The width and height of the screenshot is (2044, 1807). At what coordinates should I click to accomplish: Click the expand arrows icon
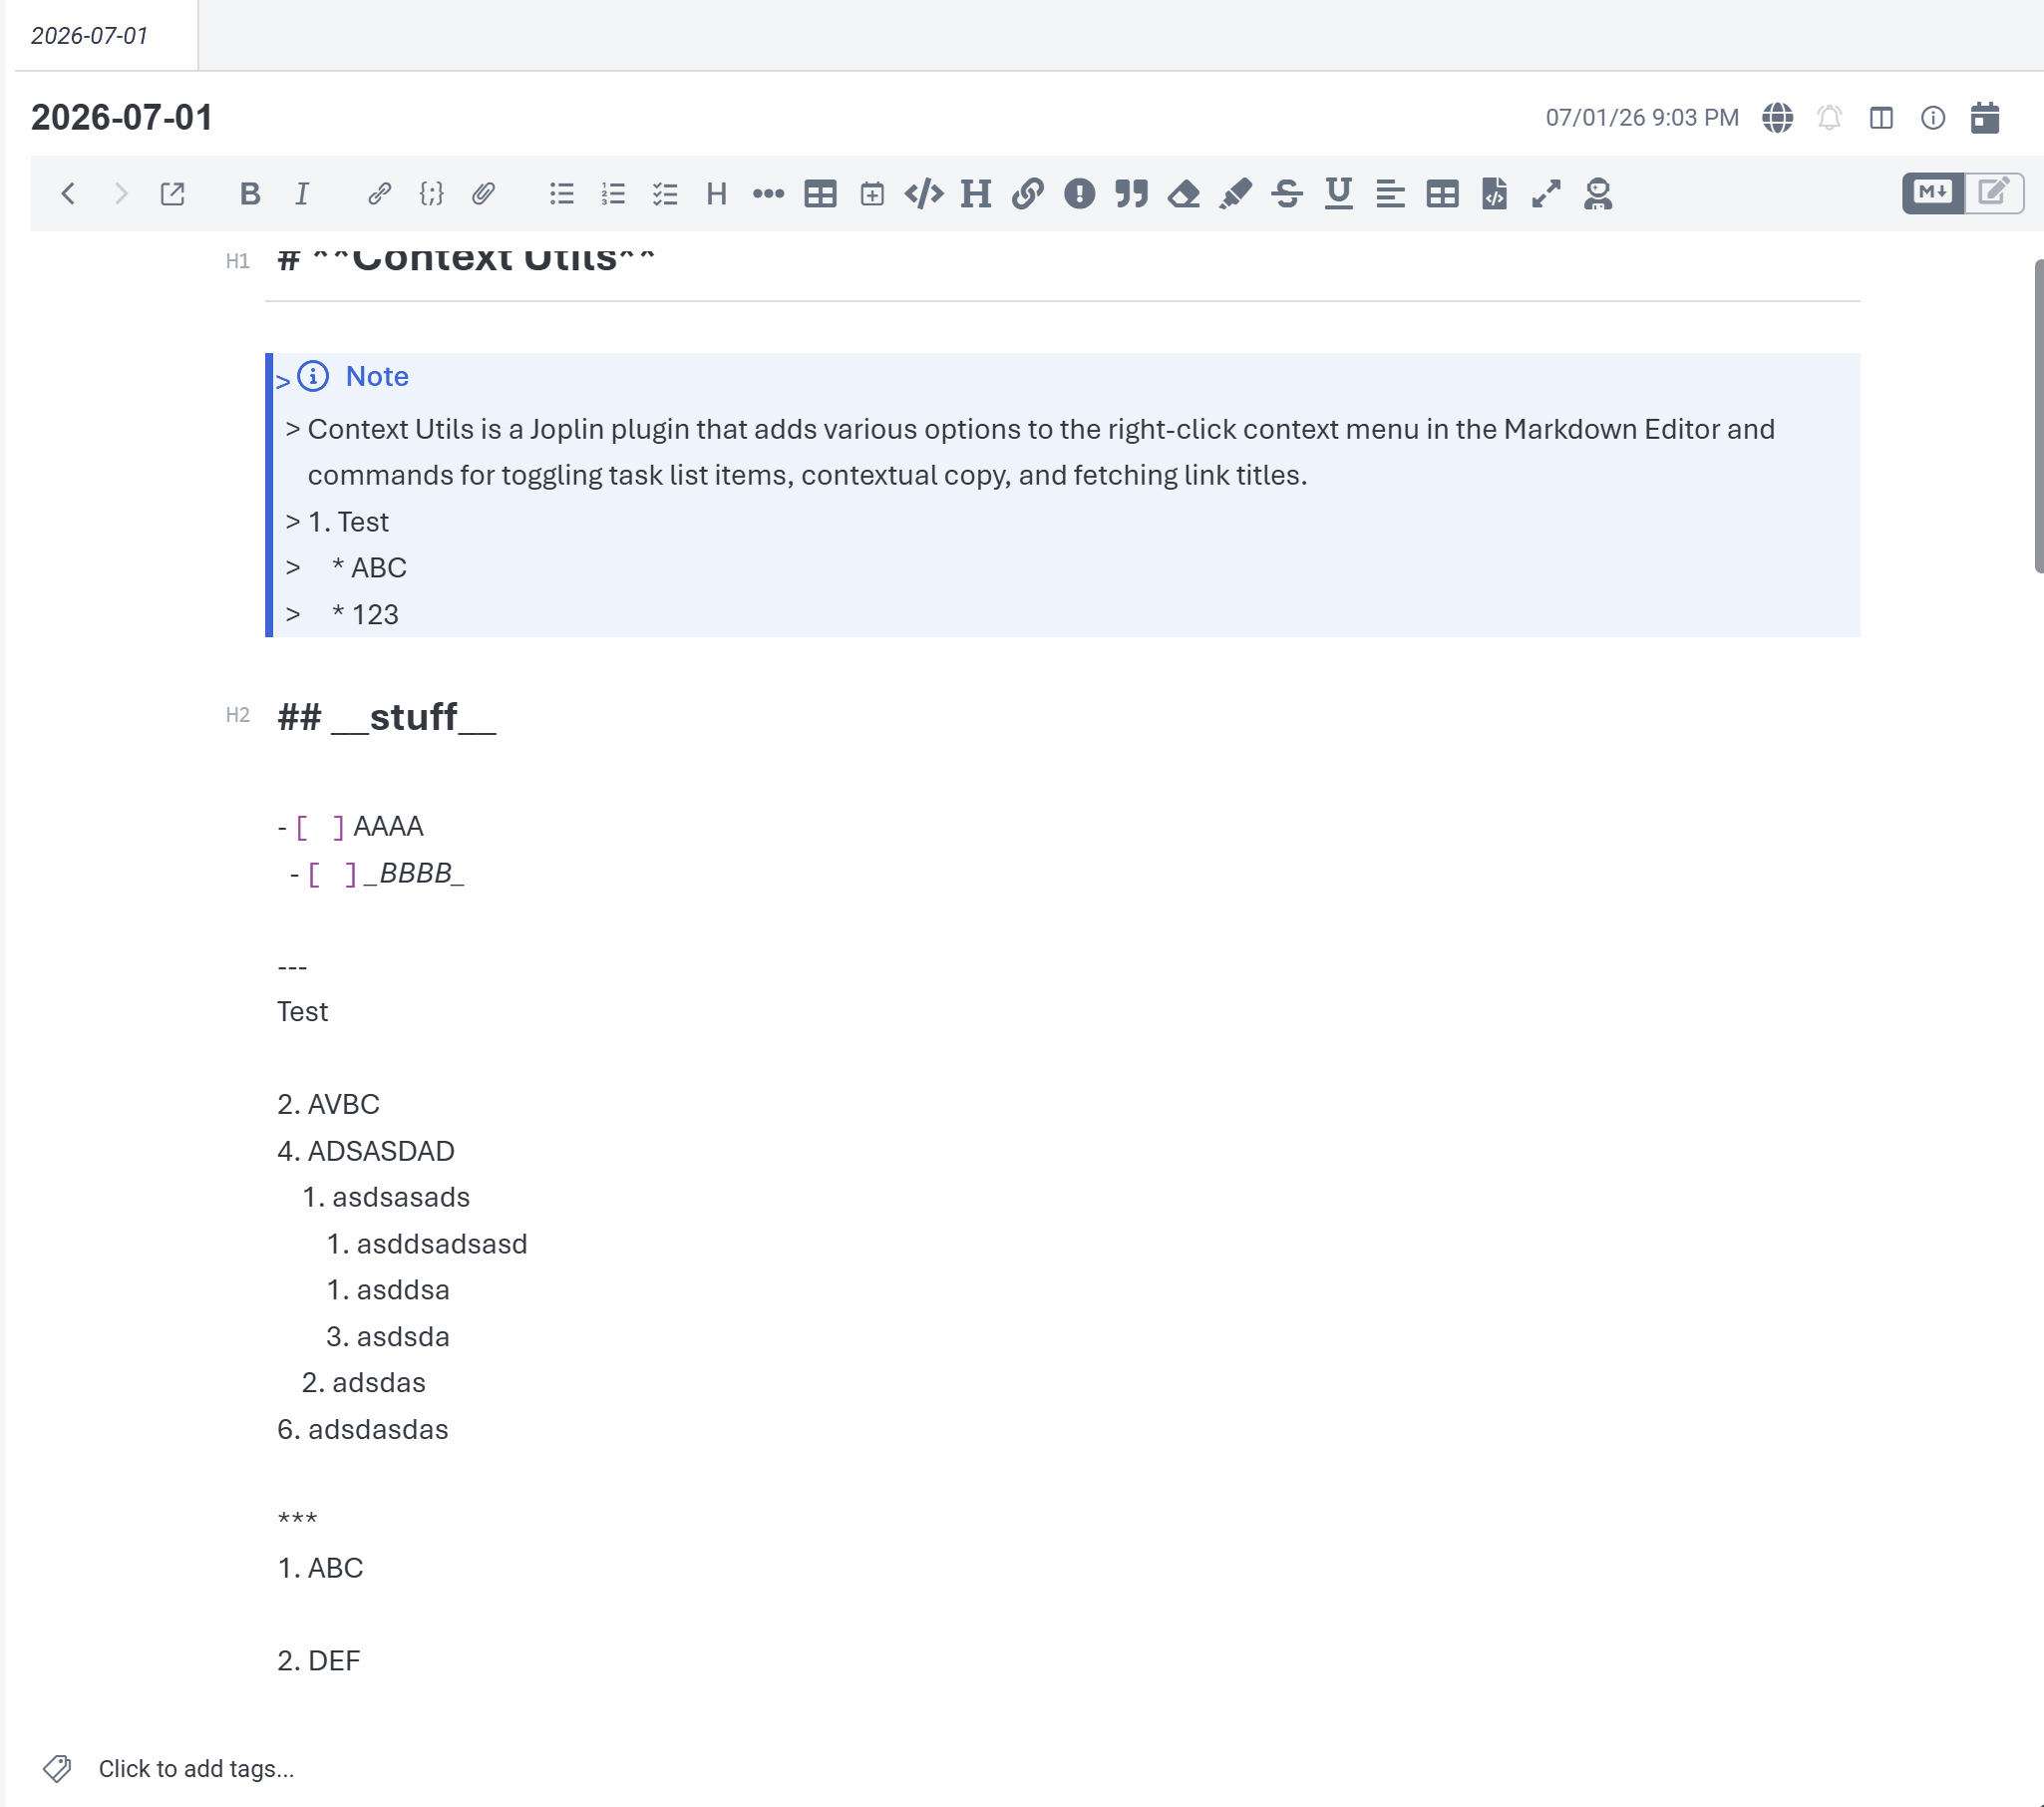(x=1547, y=193)
